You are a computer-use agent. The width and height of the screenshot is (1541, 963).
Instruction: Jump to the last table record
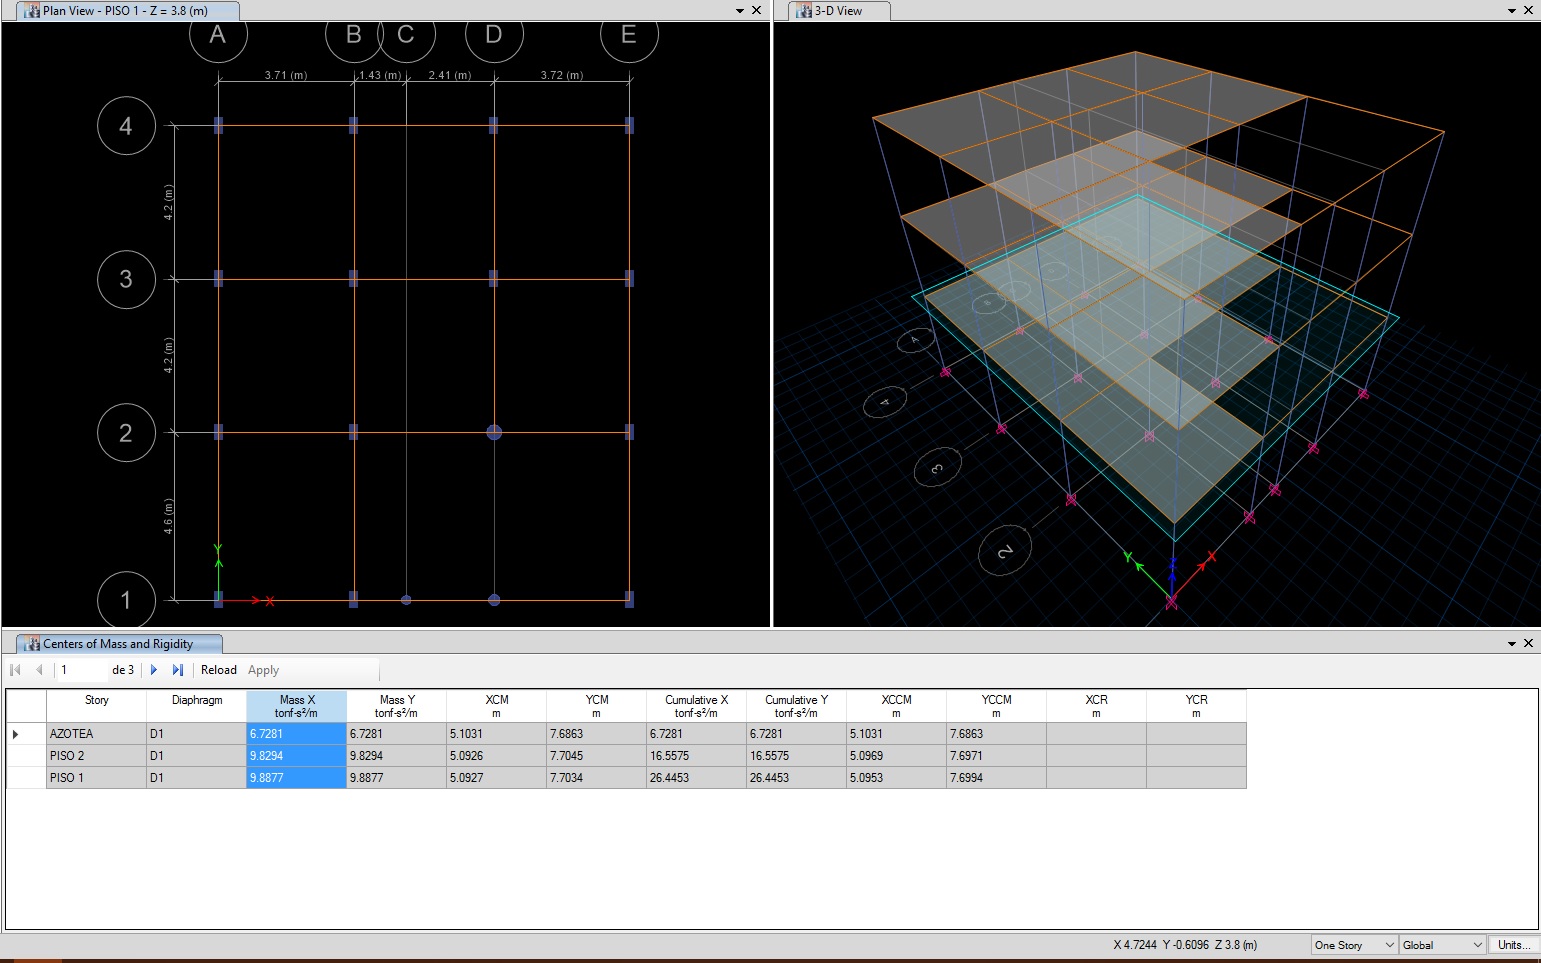[x=178, y=670]
